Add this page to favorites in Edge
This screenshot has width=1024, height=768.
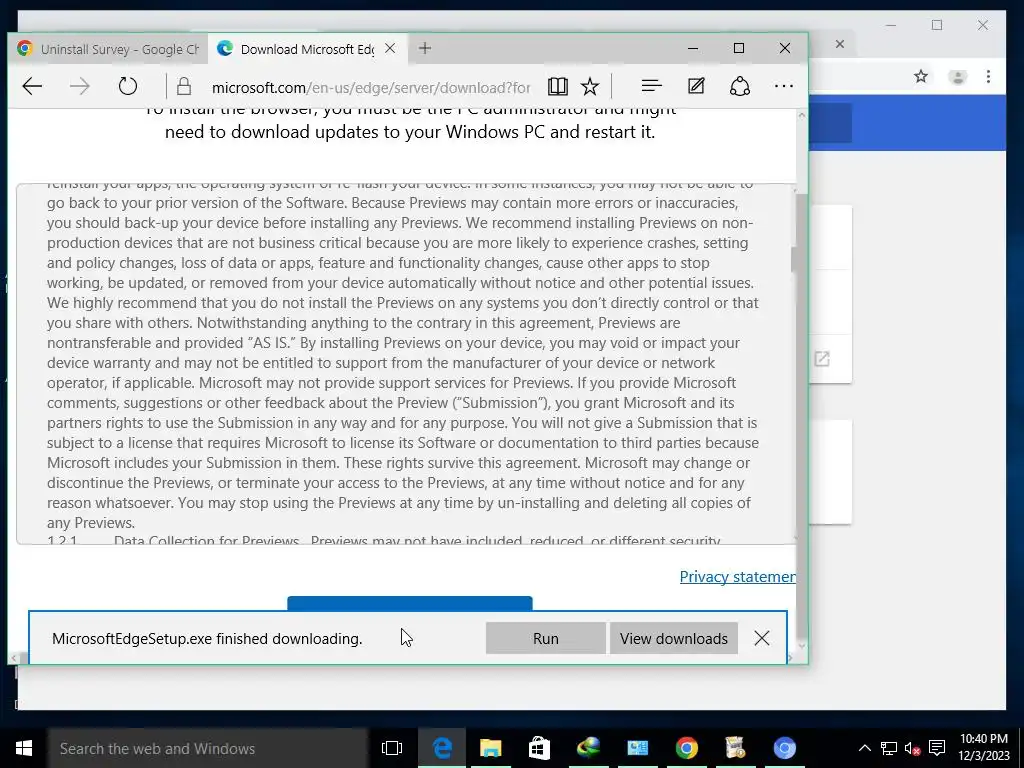click(x=590, y=86)
